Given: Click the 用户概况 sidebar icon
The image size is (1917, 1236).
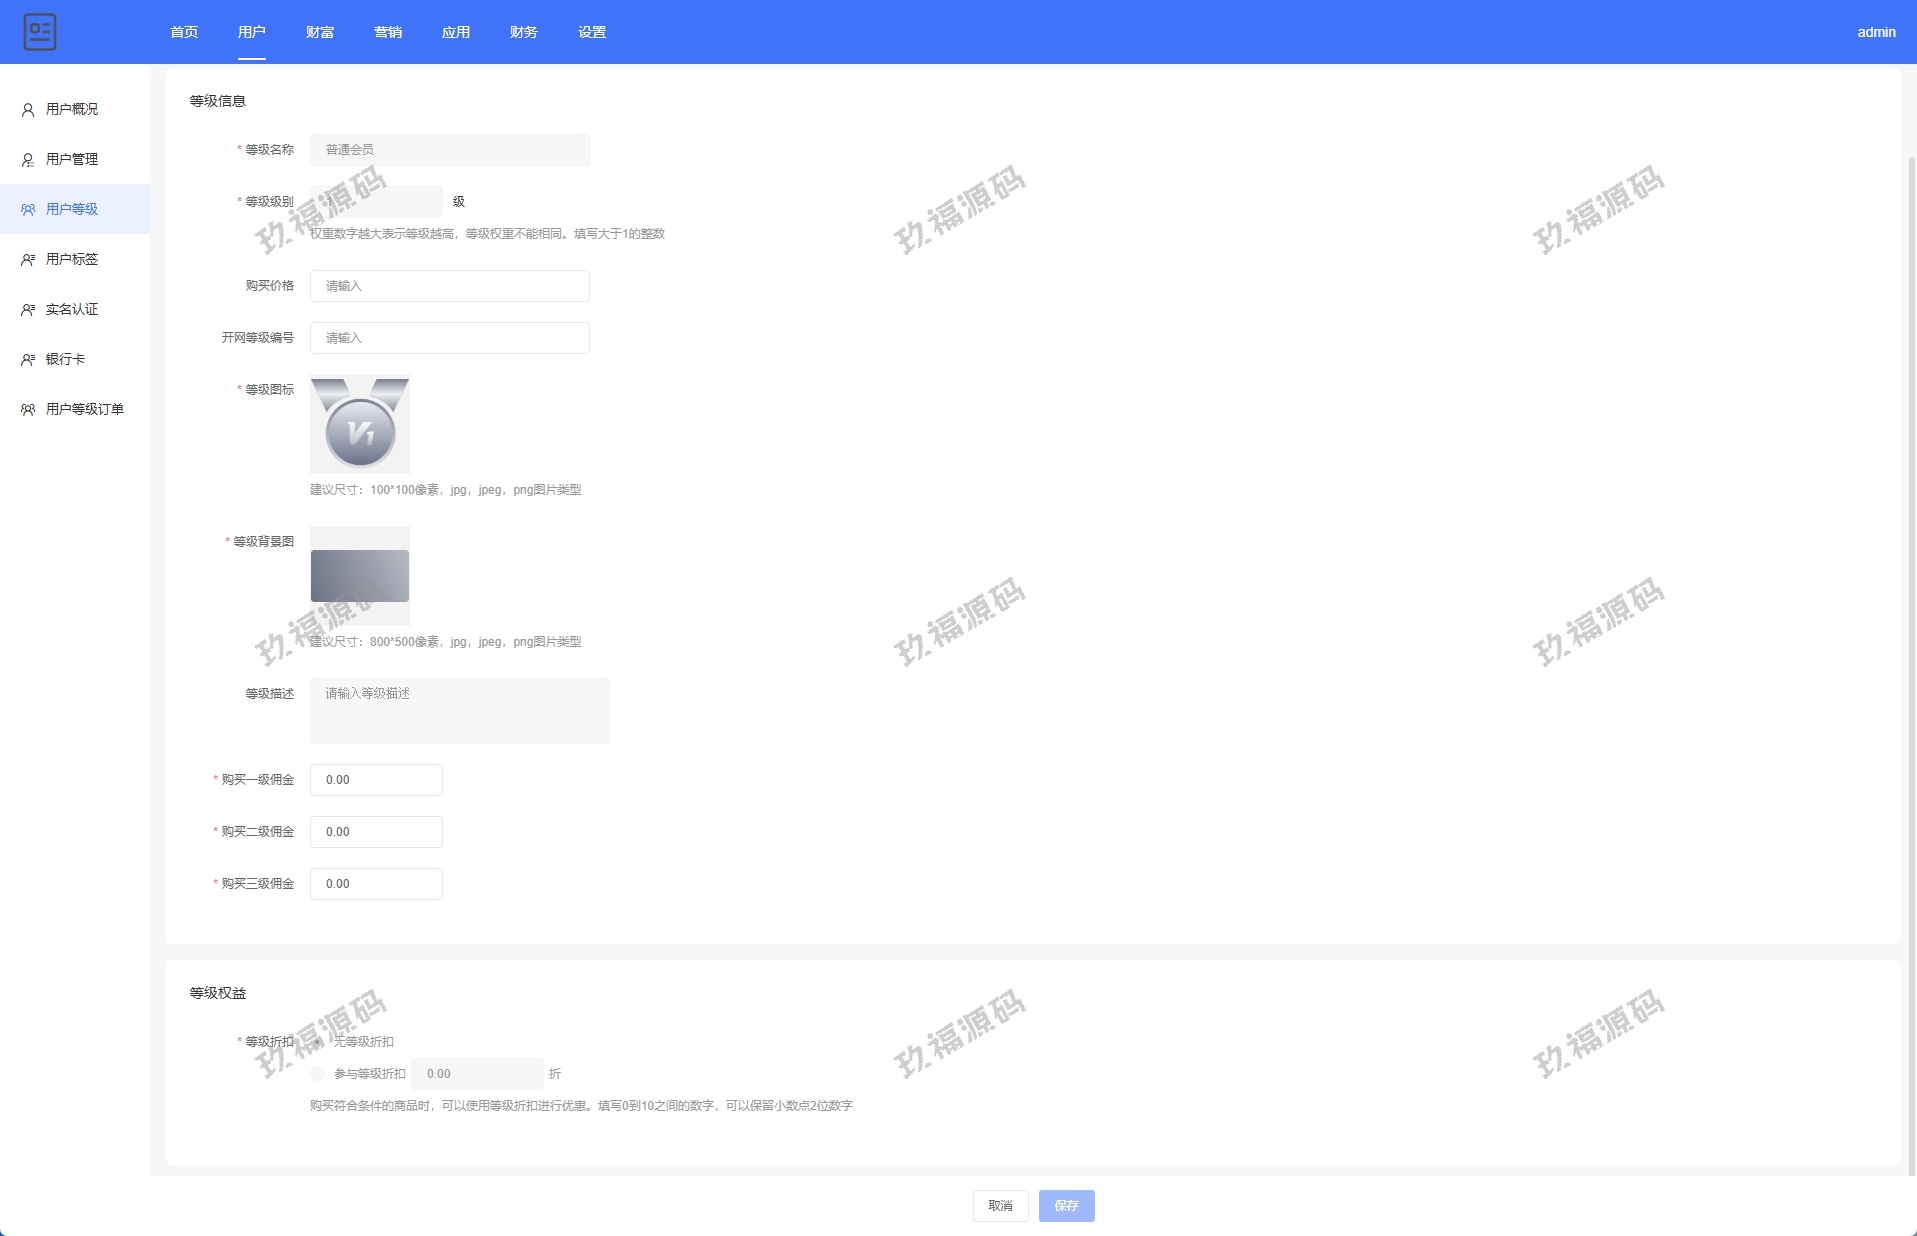Looking at the screenshot, I should pyautogui.click(x=28, y=110).
